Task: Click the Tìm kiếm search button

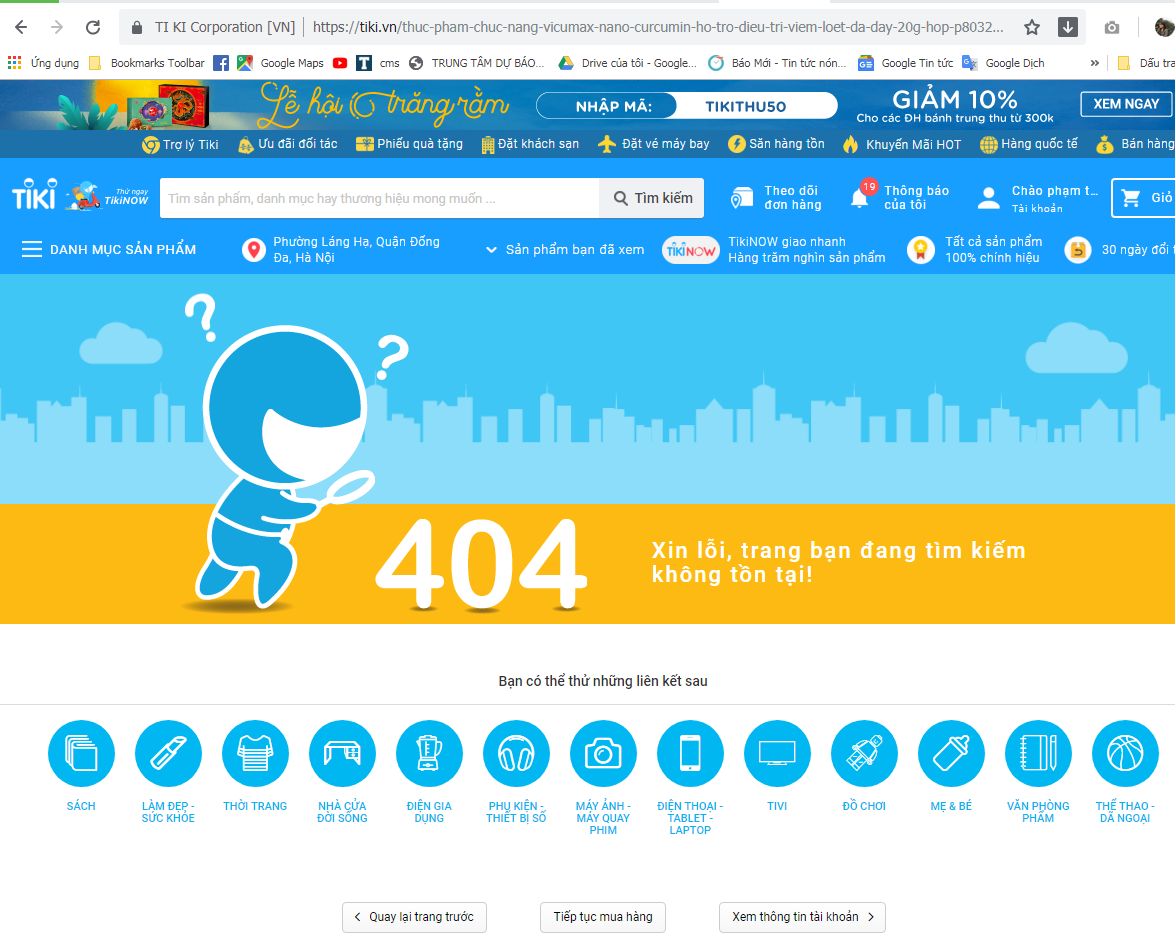Action: [x=652, y=198]
